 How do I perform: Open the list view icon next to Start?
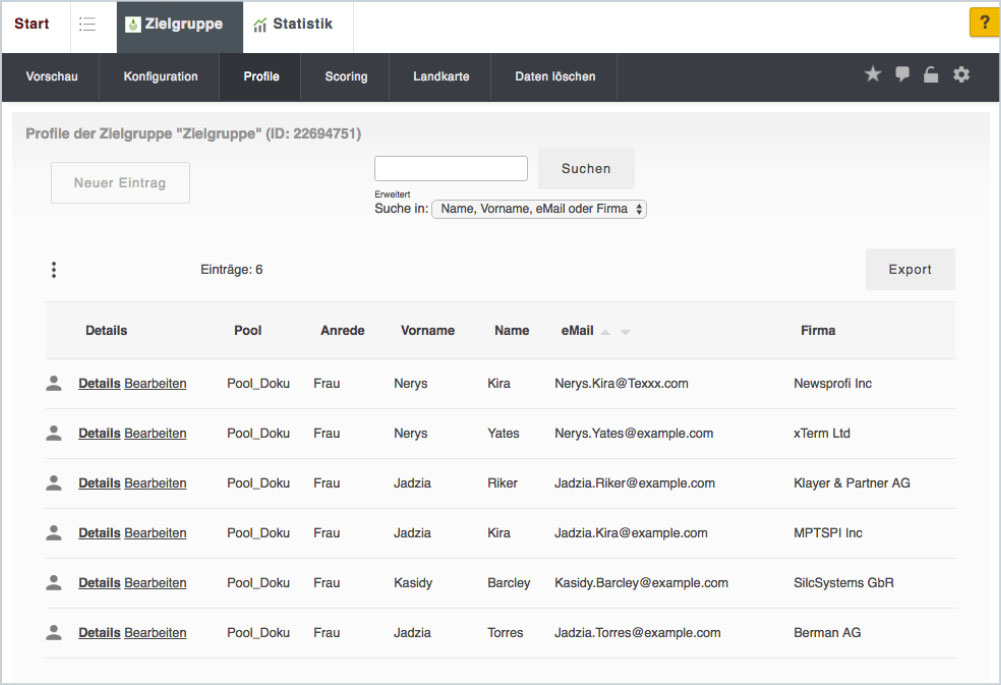click(x=87, y=25)
